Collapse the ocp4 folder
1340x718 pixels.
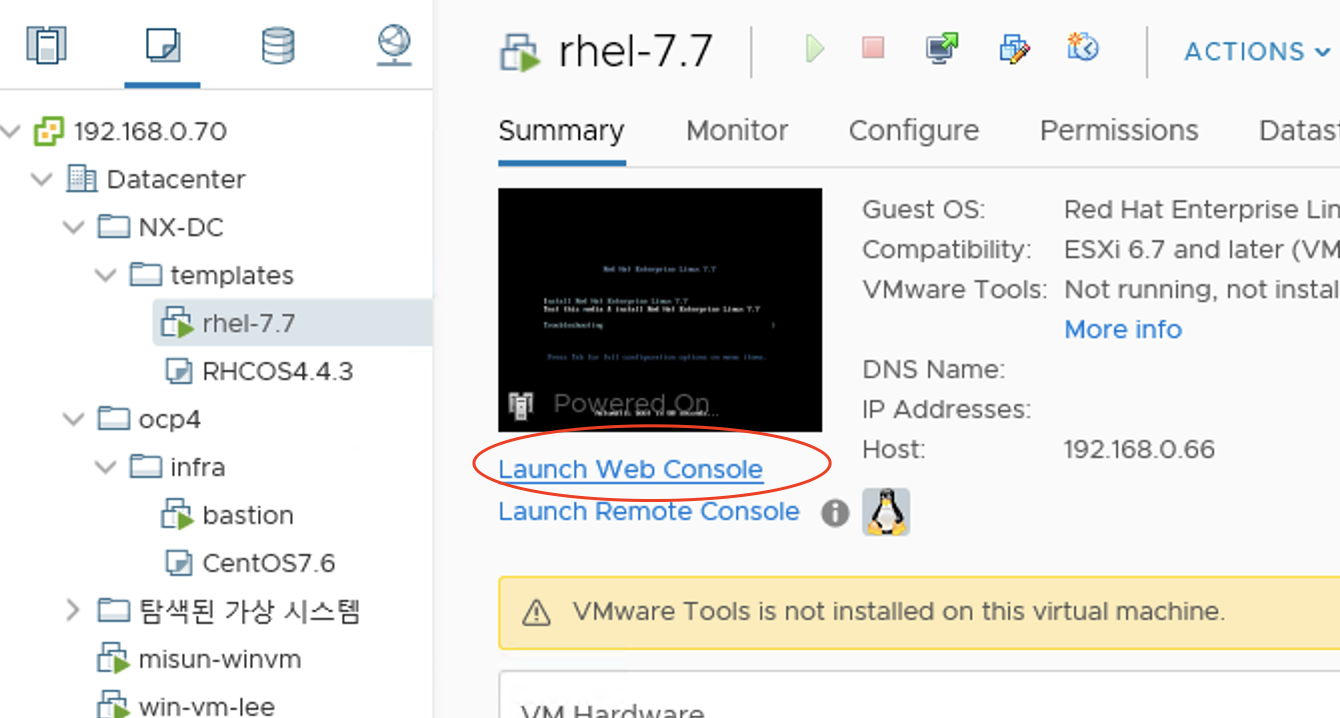[x=74, y=419]
